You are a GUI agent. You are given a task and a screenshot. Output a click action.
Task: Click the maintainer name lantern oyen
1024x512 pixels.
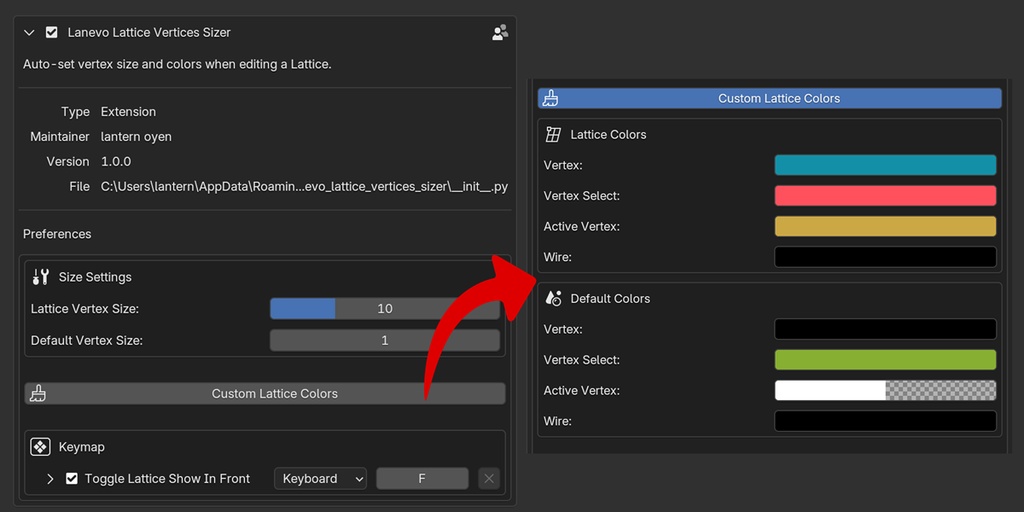[136, 137]
